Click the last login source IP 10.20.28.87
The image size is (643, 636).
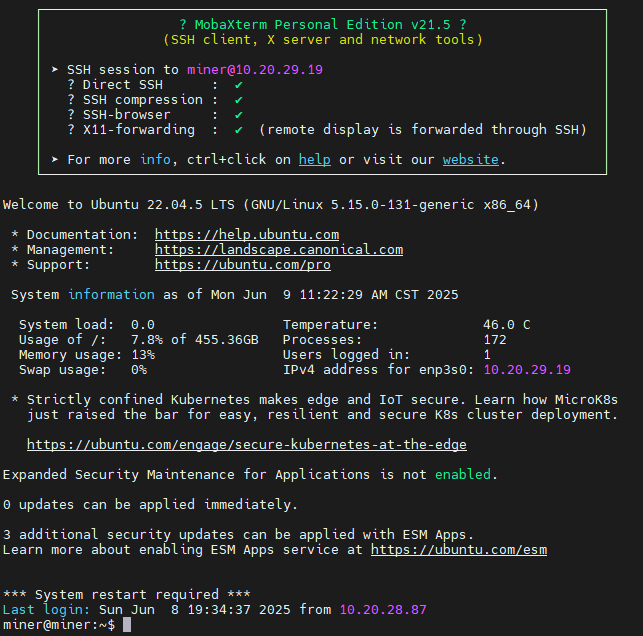[383, 610]
